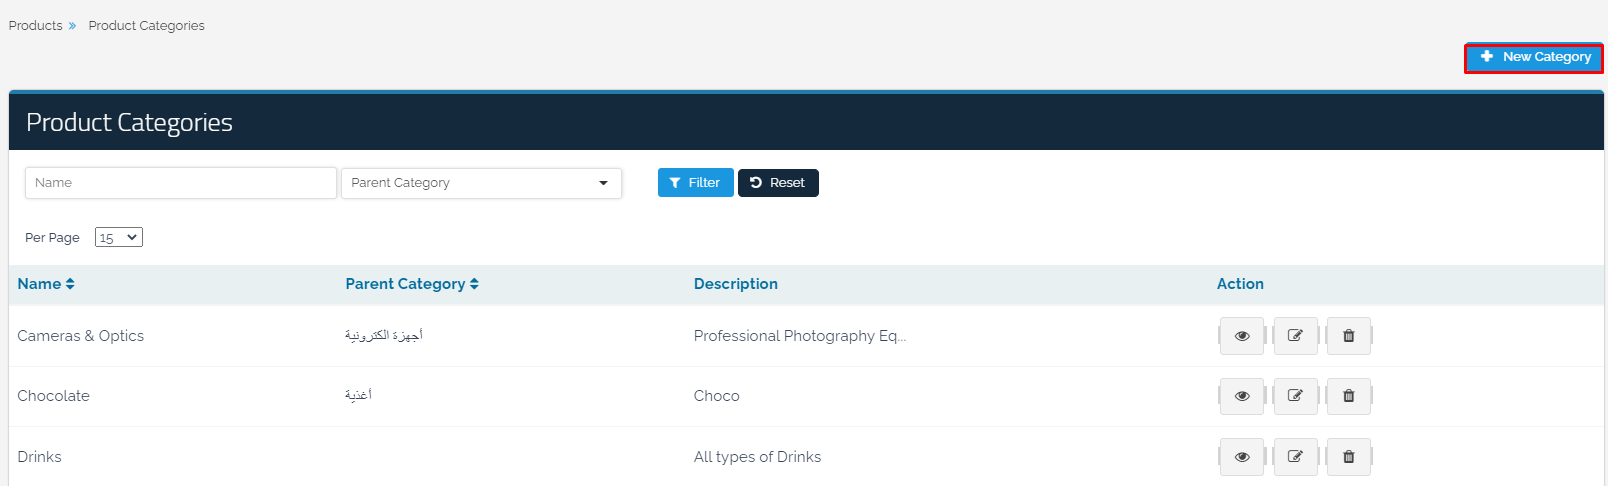The width and height of the screenshot is (1608, 486).
Task: Delete the Drinks category
Action: click(1348, 457)
